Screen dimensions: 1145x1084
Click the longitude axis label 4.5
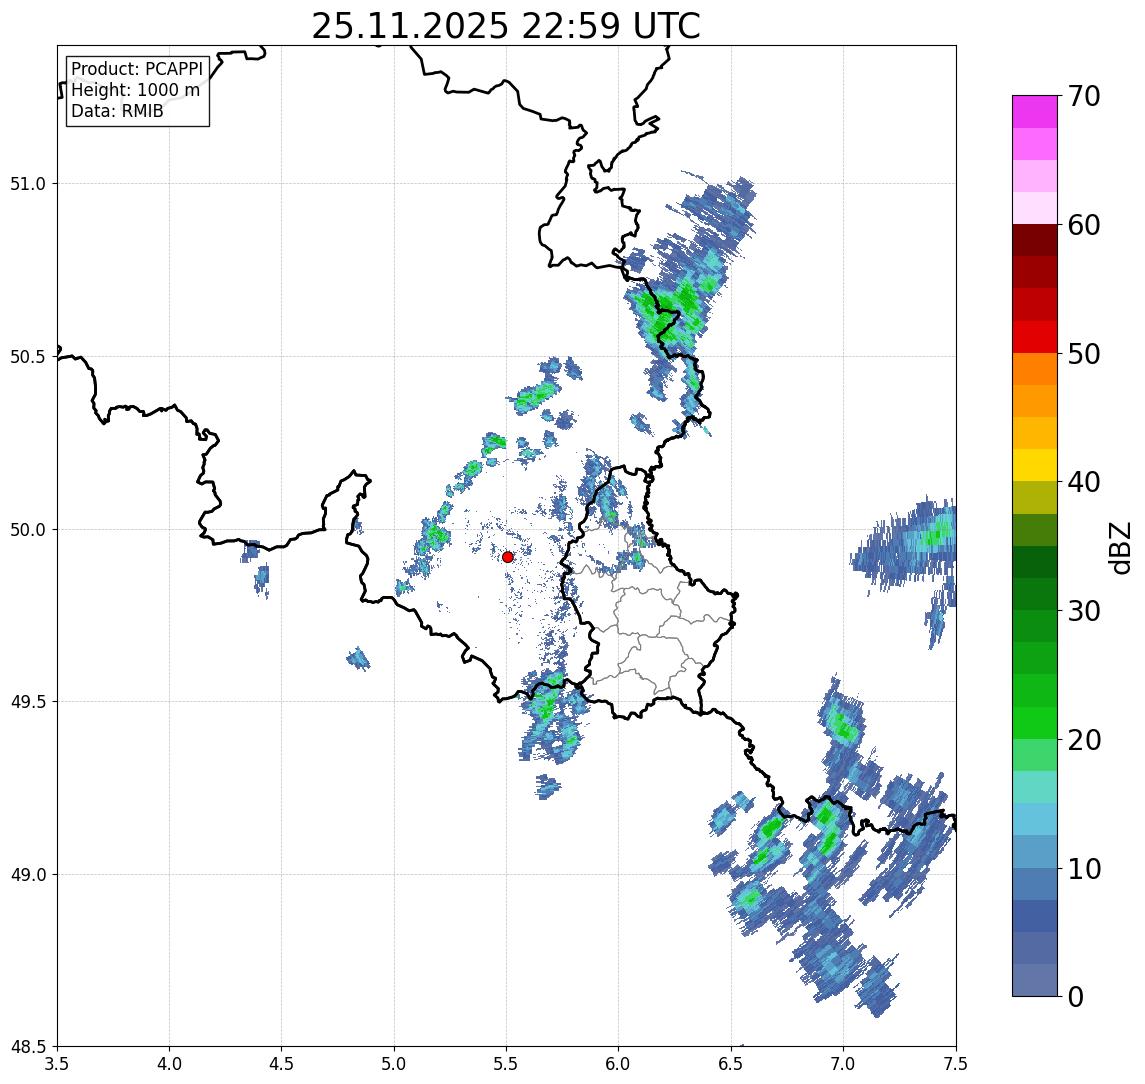click(282, 1064)
